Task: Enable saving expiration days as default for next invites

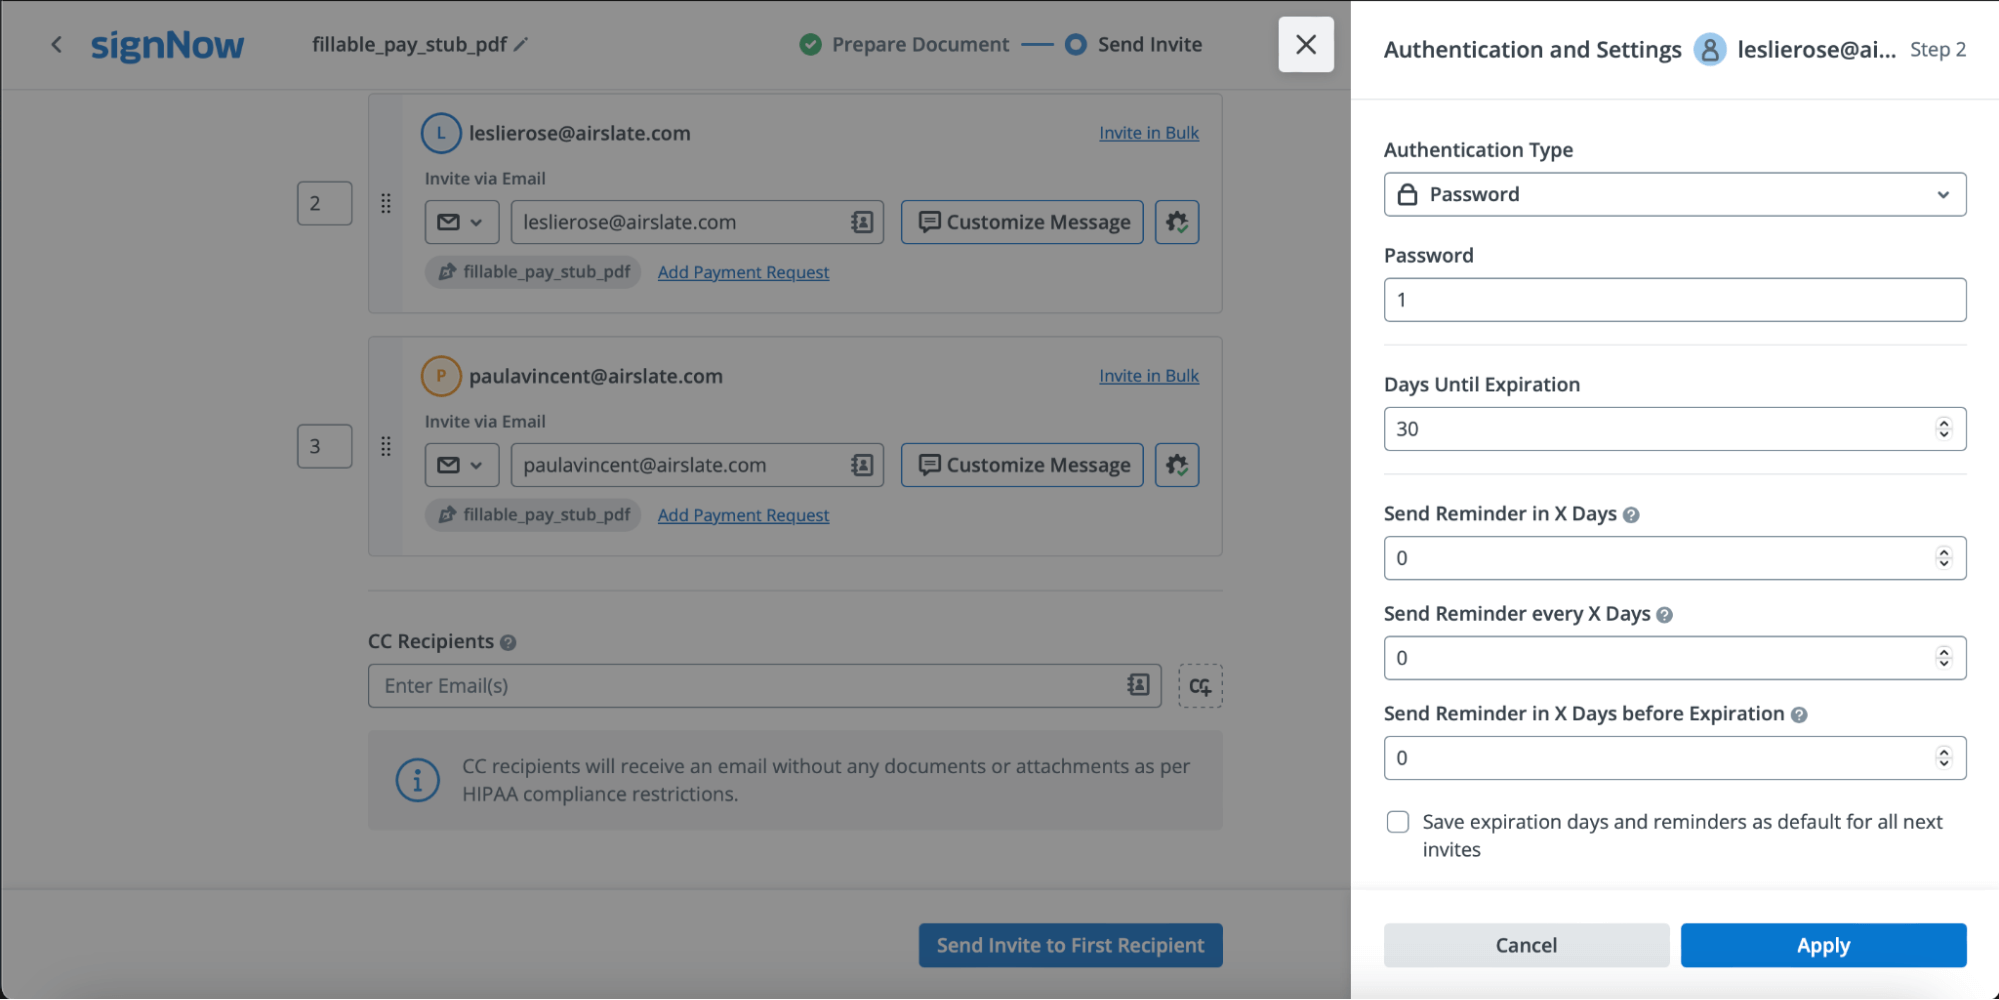Action: [1396, 821]
